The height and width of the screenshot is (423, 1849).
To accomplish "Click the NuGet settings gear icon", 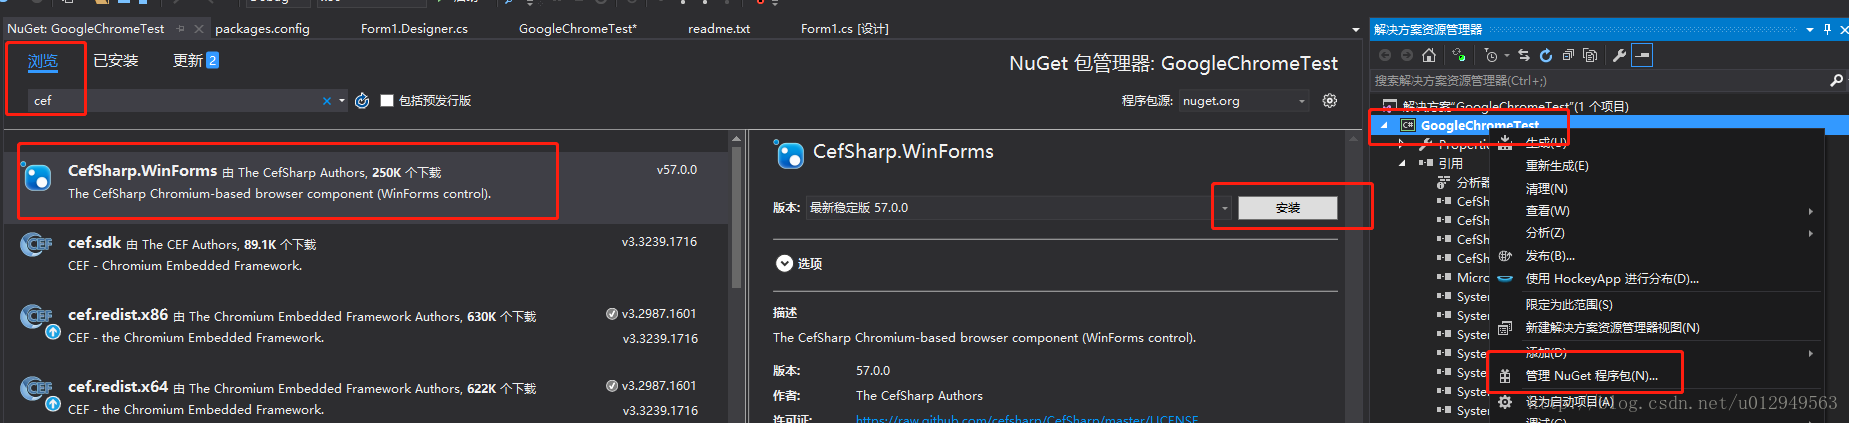I will 1330,100.
